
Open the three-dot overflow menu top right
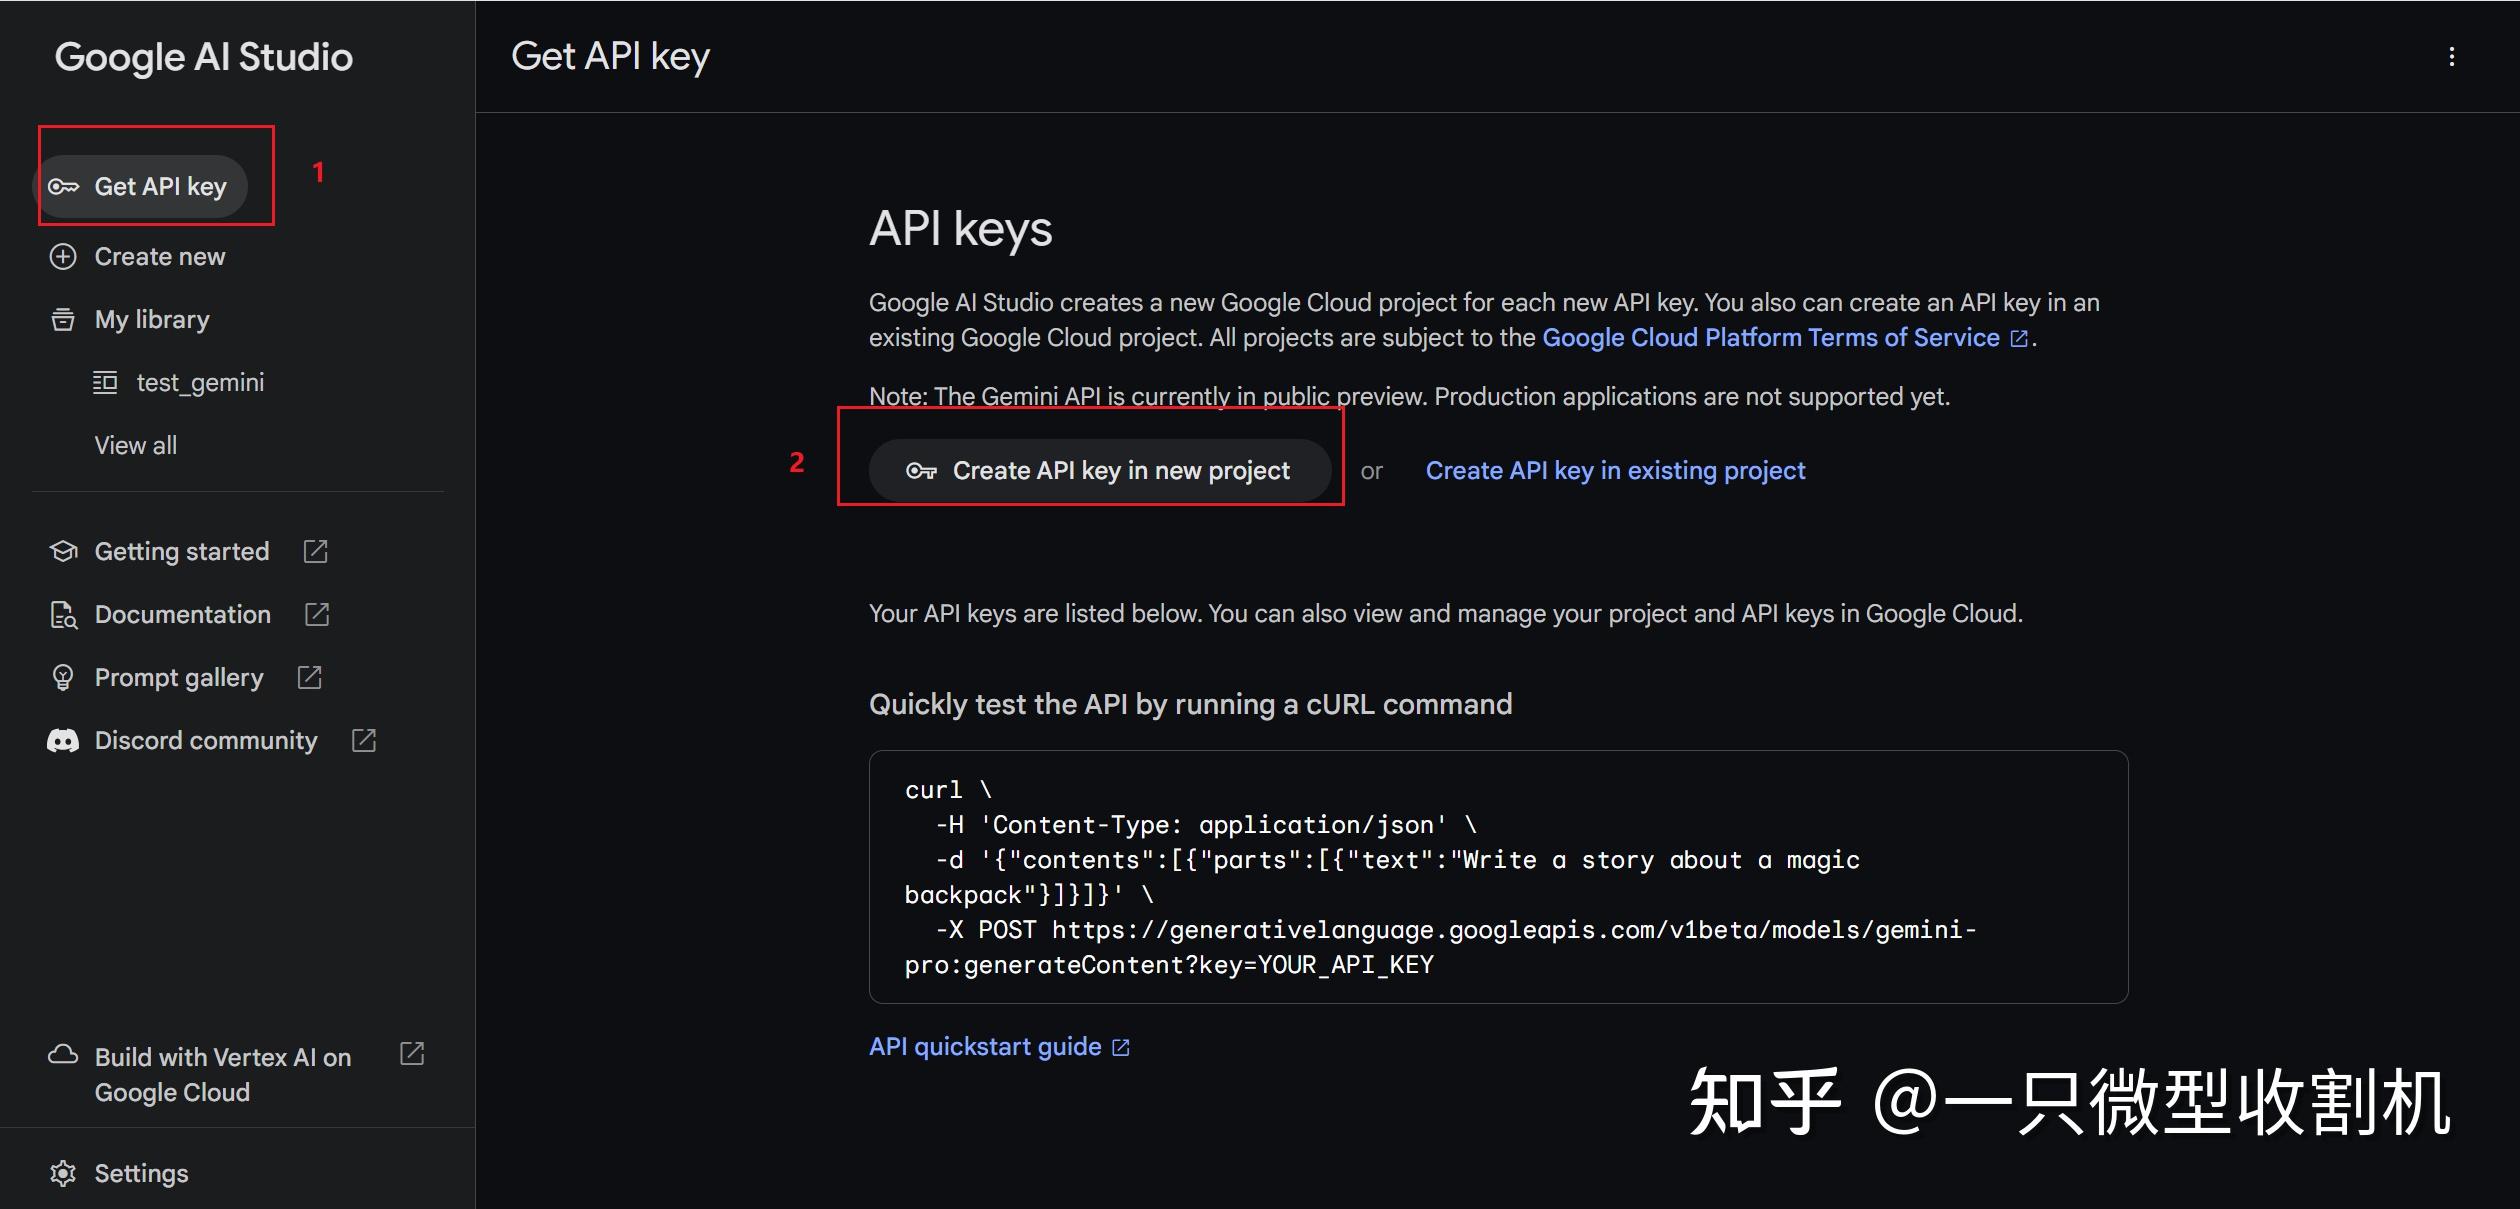(x=2452, y=56)
